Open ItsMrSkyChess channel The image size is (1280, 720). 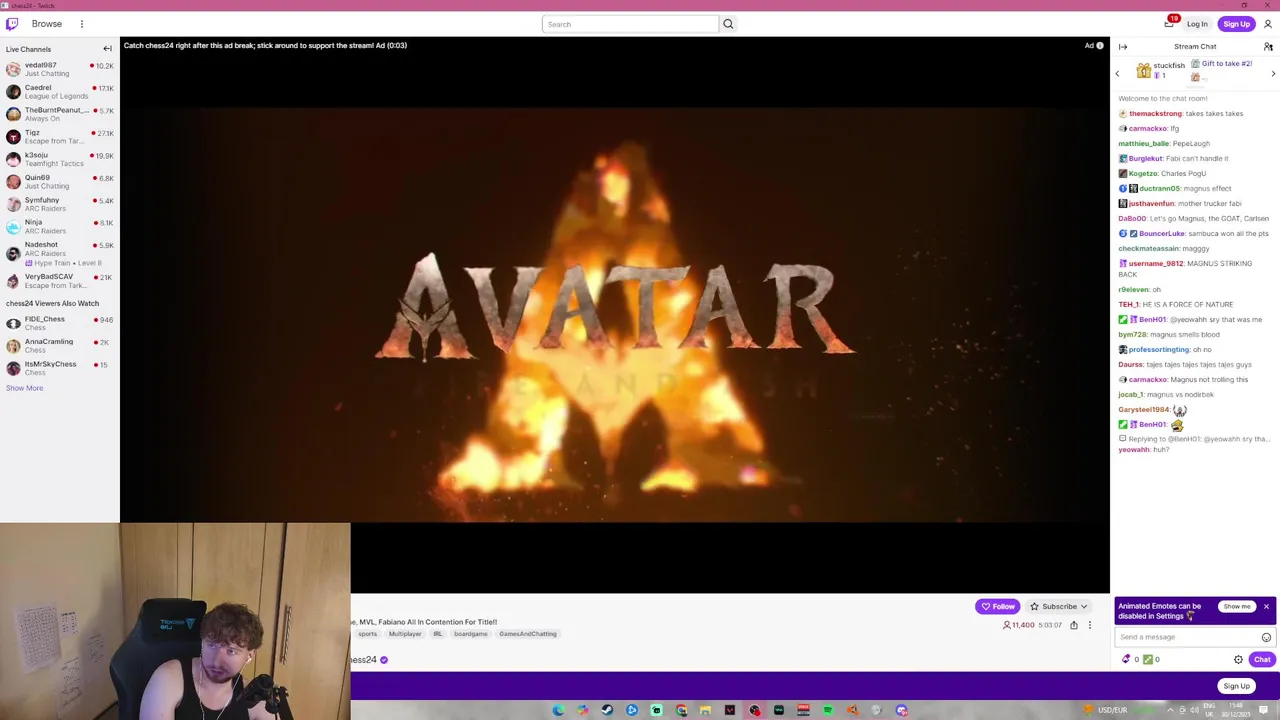[60, 368]
